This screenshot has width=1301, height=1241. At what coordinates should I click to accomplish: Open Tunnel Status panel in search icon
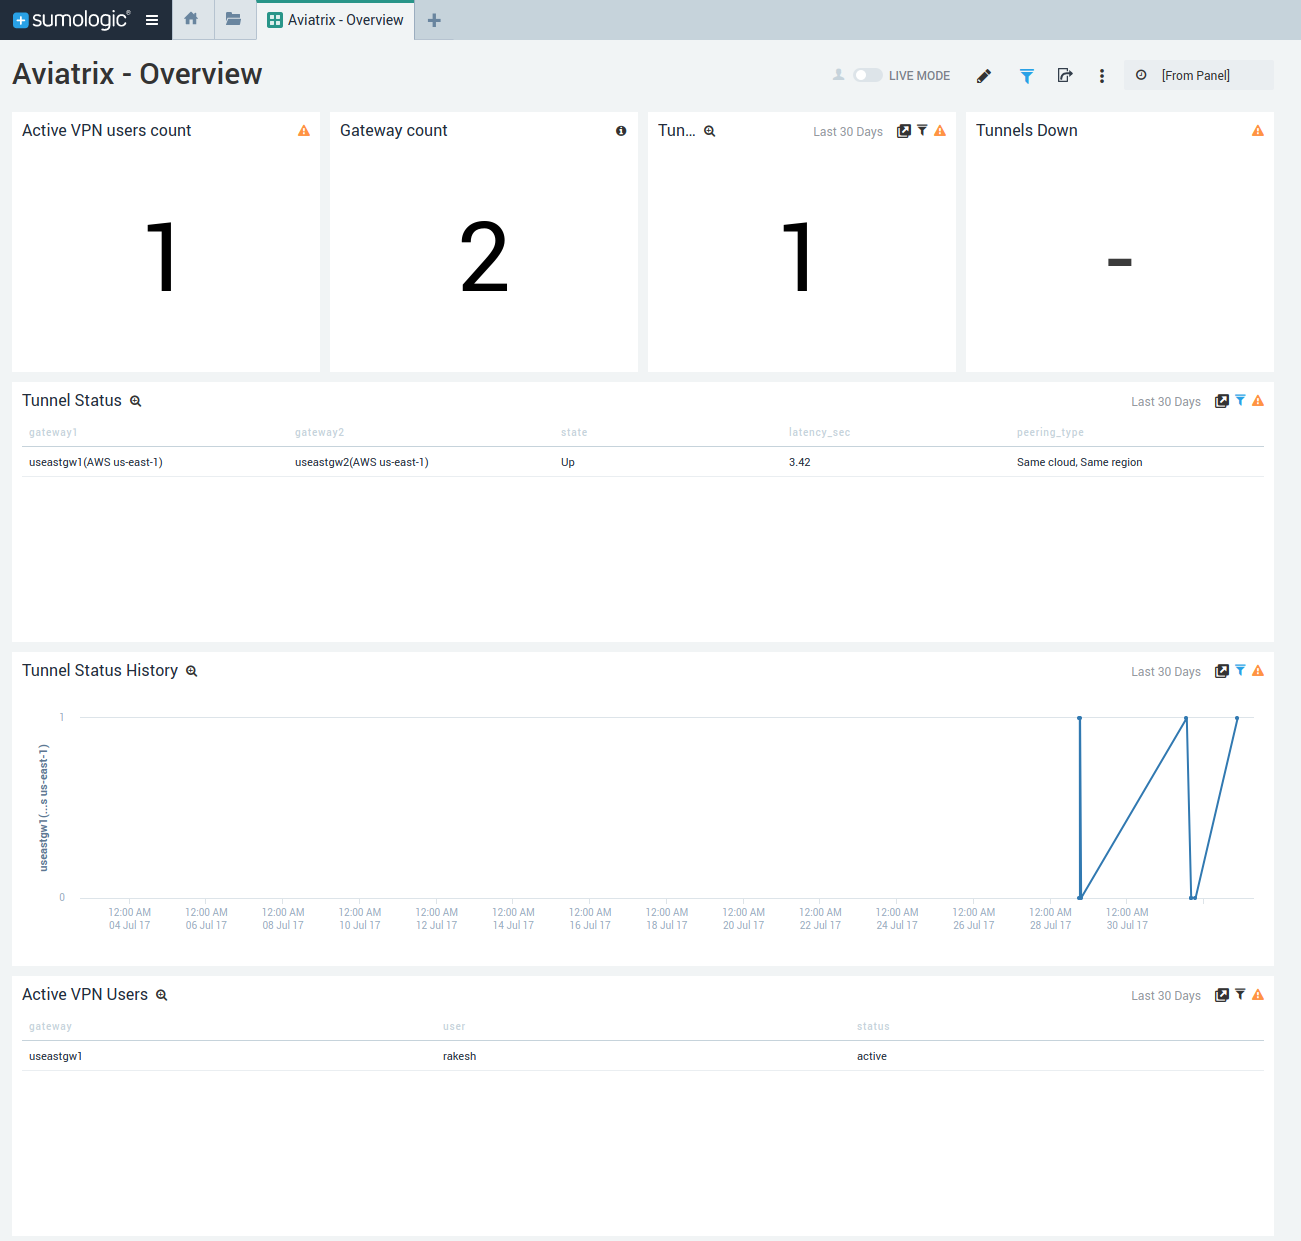[1222, 401]
